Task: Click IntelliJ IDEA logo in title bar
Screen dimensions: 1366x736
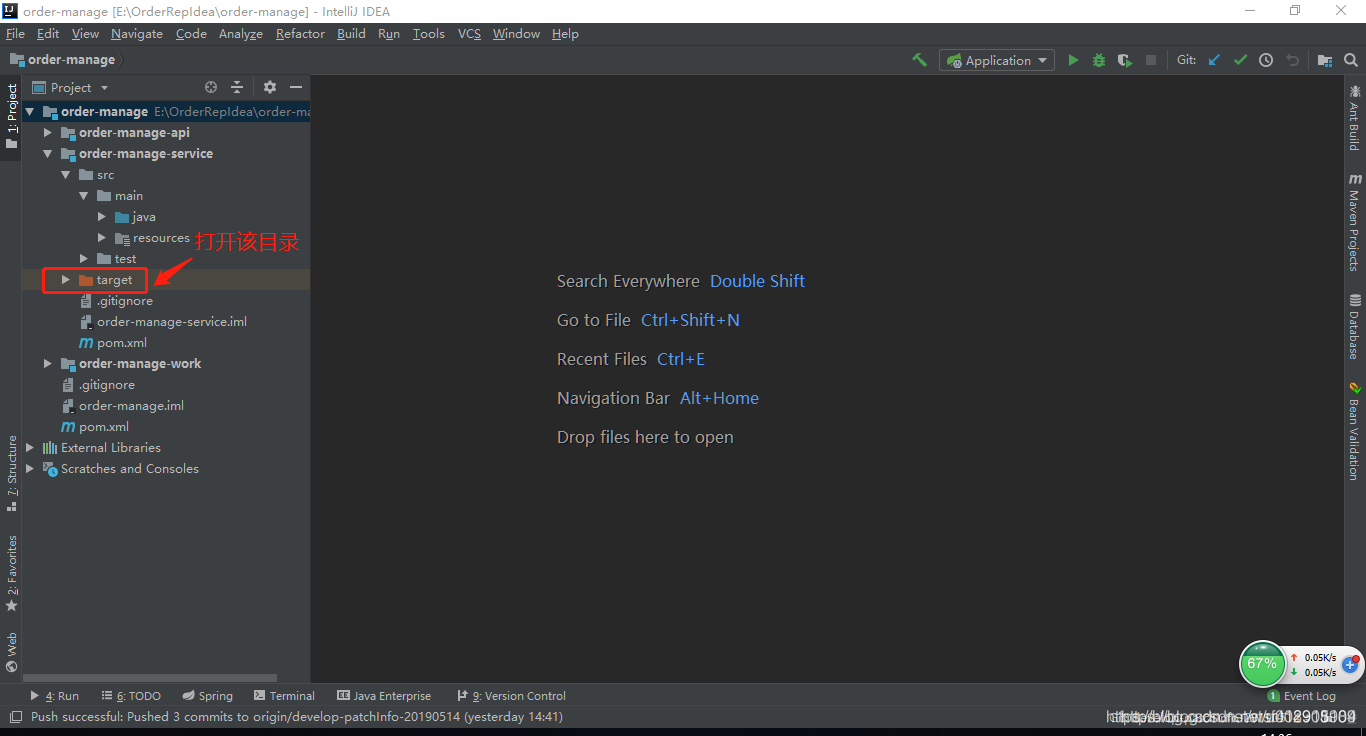Action: click(x=10, y=11)
